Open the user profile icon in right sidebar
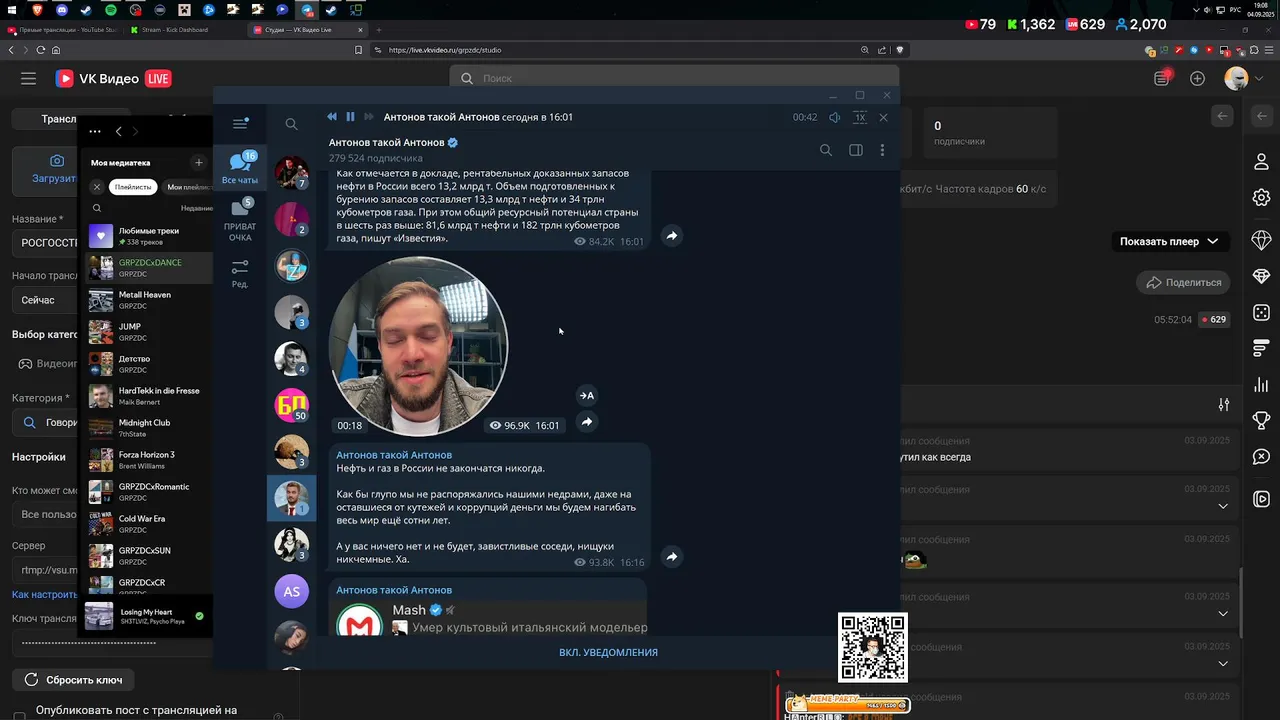This screenshot has width=1280, height=720. 1261,162
